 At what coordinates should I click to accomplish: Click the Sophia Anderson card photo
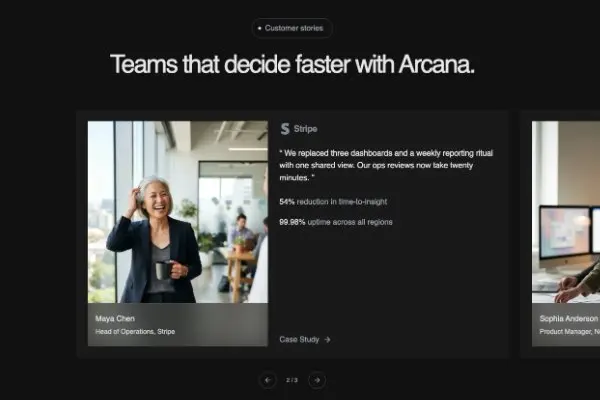coord(566,212)
